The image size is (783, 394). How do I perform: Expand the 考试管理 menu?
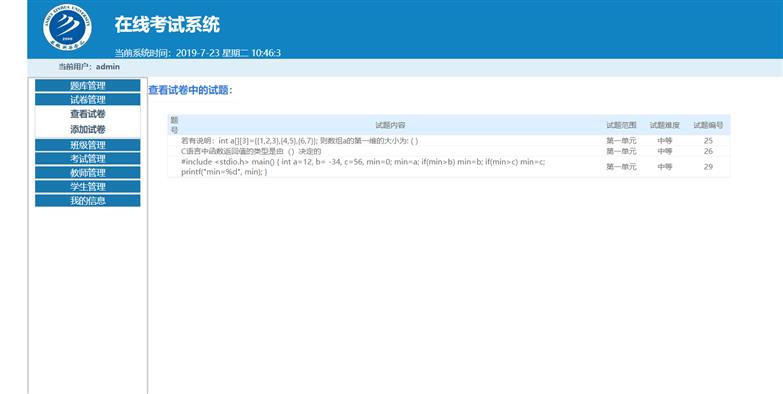pos(87,159)
